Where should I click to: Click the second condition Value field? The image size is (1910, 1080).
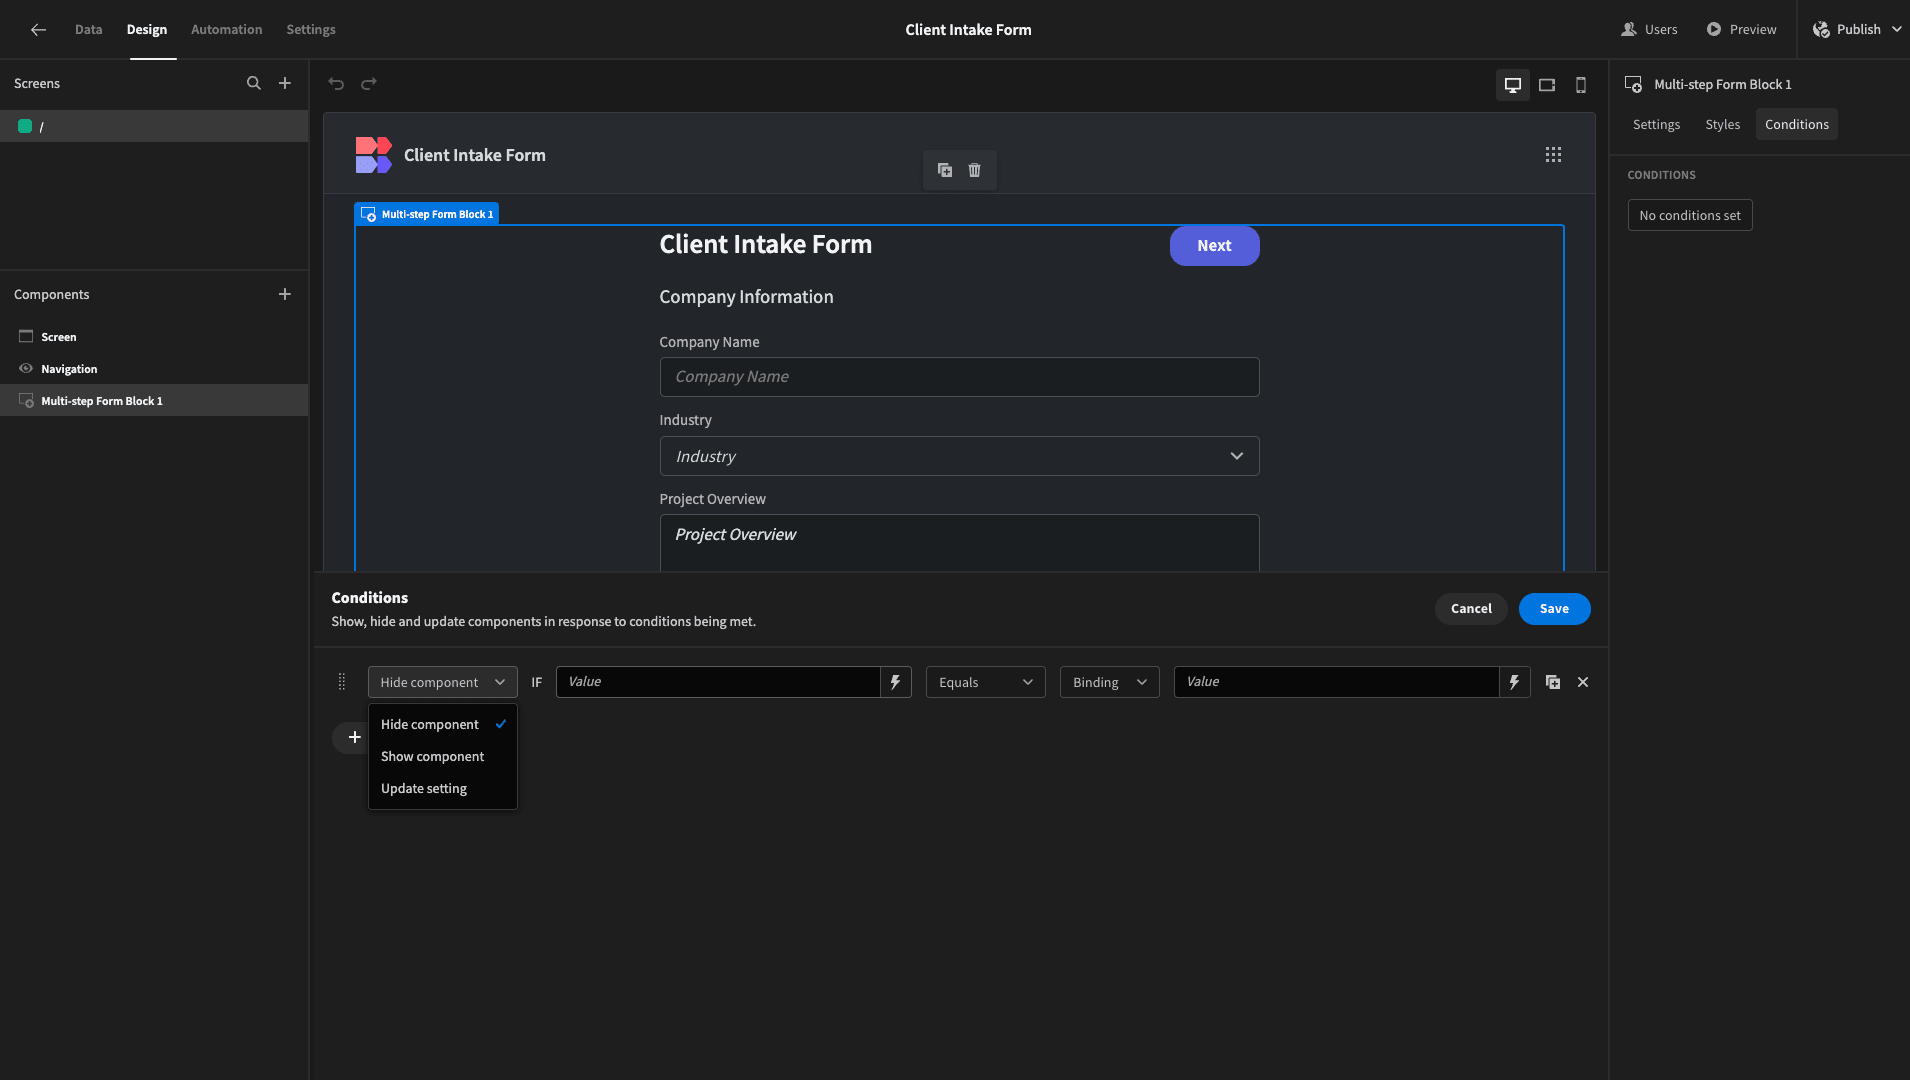[1336, 682]
